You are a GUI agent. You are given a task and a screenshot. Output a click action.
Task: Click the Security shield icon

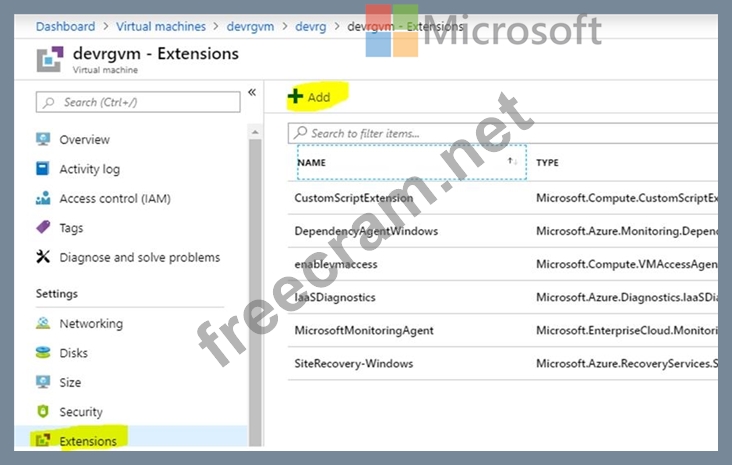[x=43, y=412]
